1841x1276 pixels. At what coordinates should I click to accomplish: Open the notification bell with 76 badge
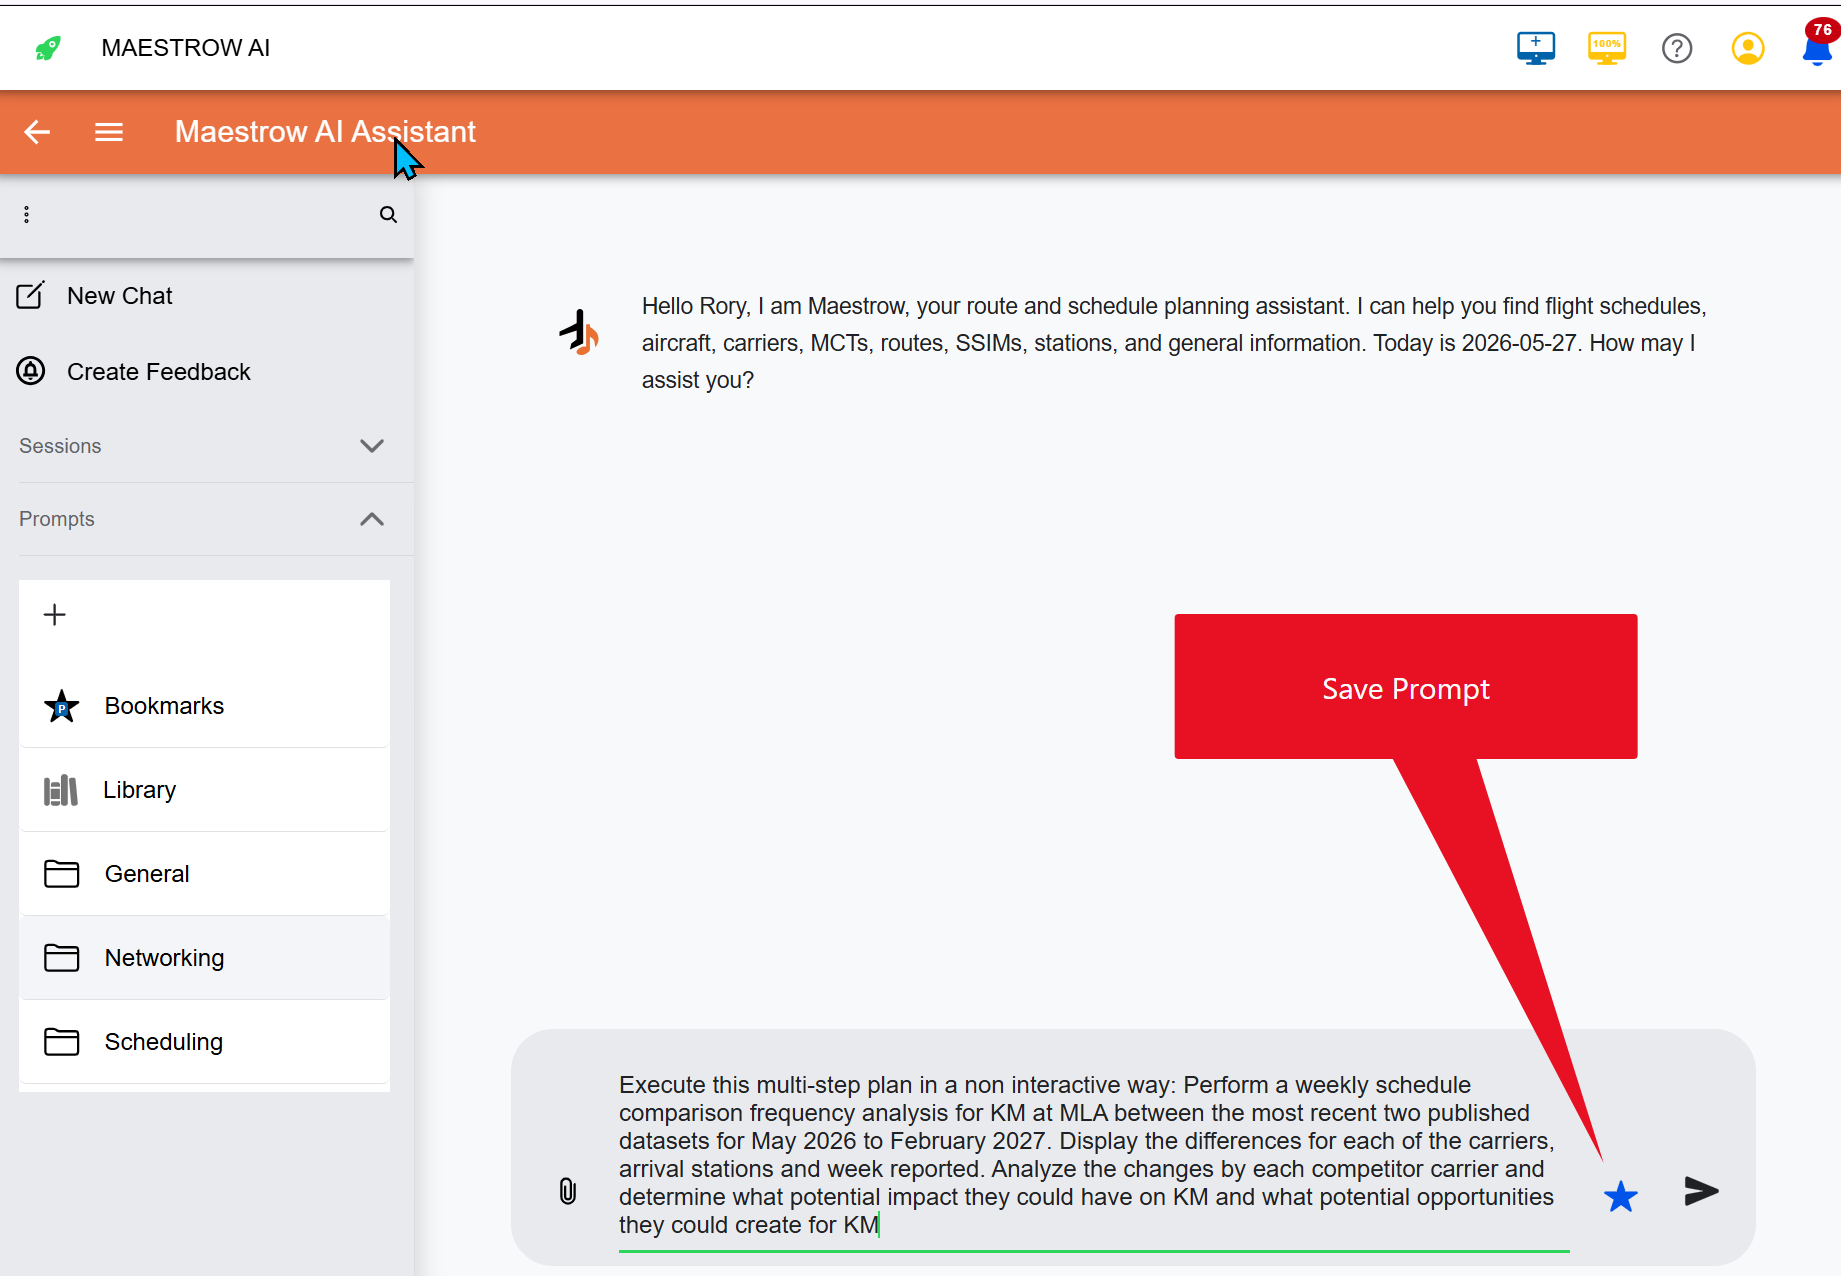(x=1817, y=45)
